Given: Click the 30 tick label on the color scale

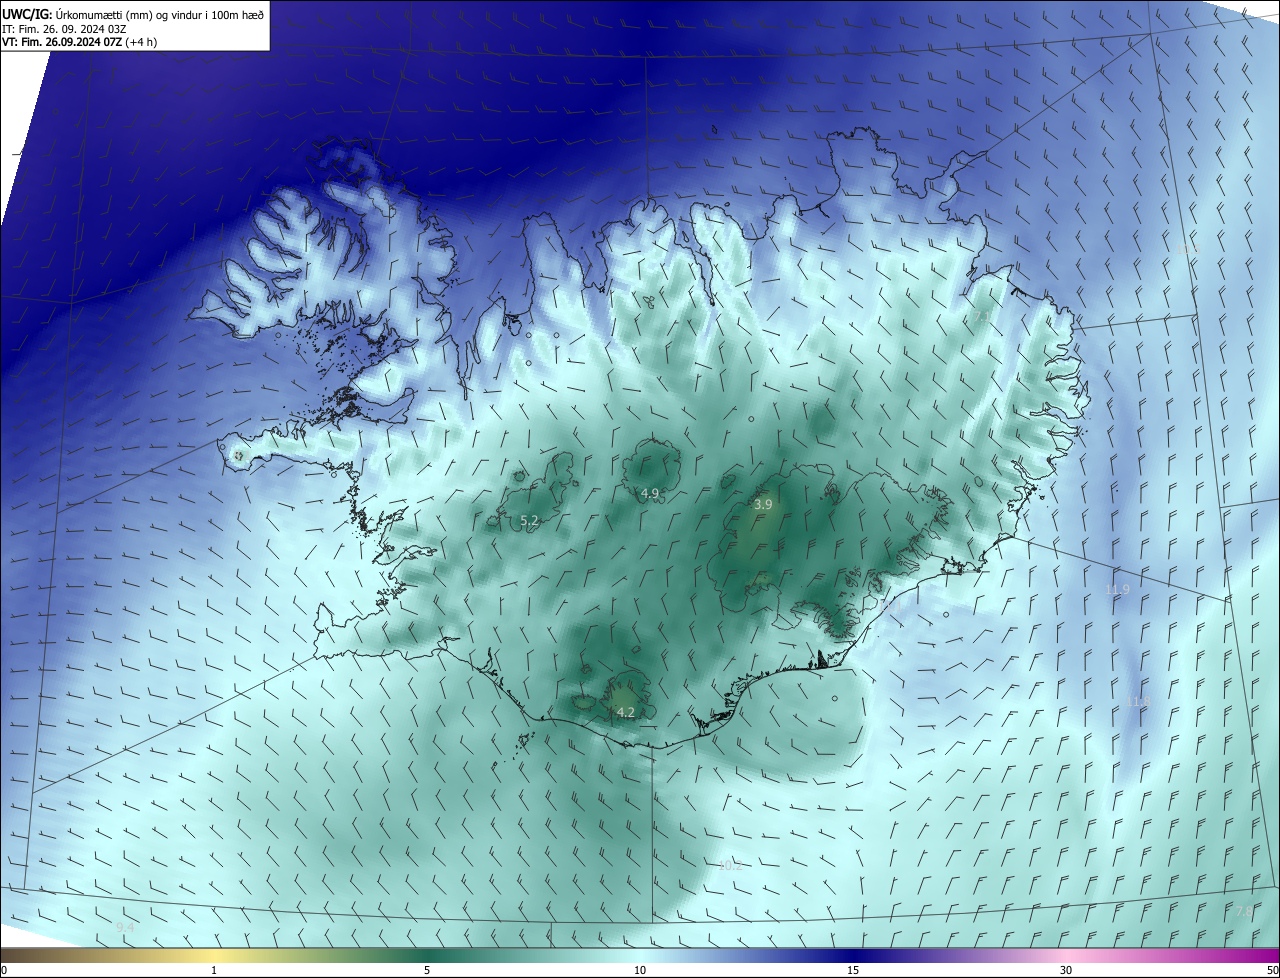Looking at the screenshot, I should (x=1066, y=970).
